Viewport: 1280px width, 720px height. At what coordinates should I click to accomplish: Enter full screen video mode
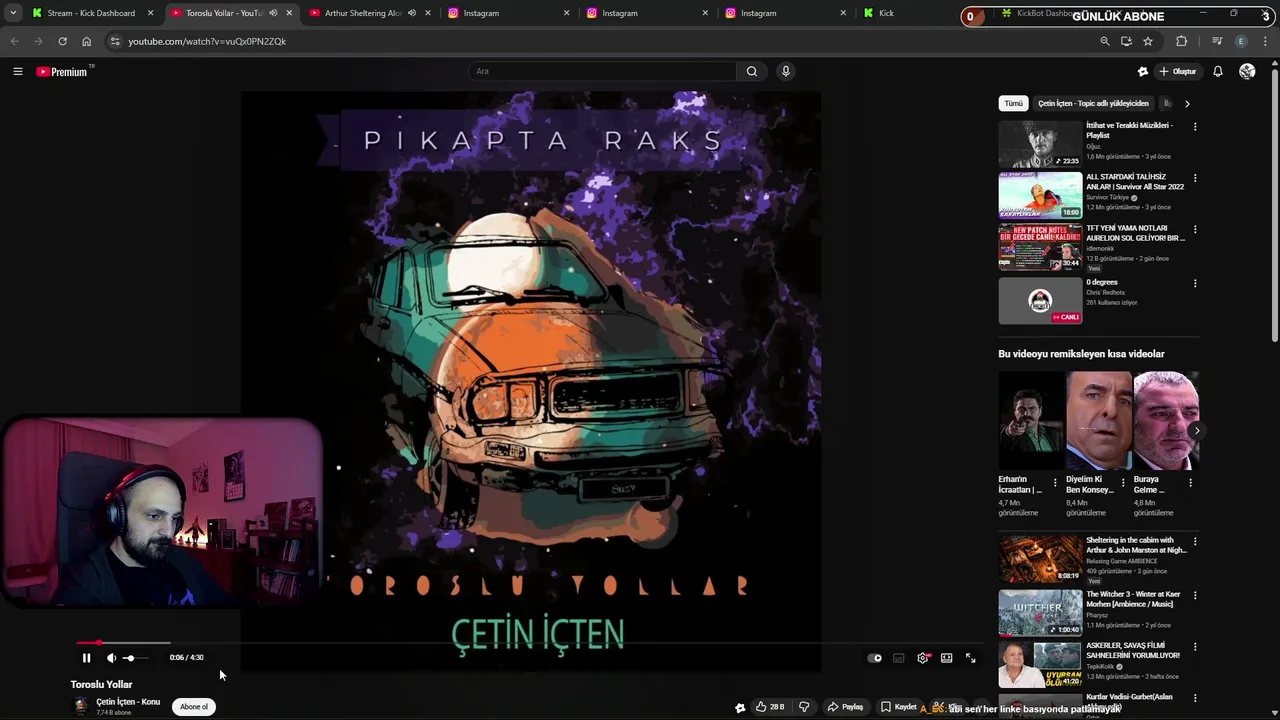tap(970, 658)
